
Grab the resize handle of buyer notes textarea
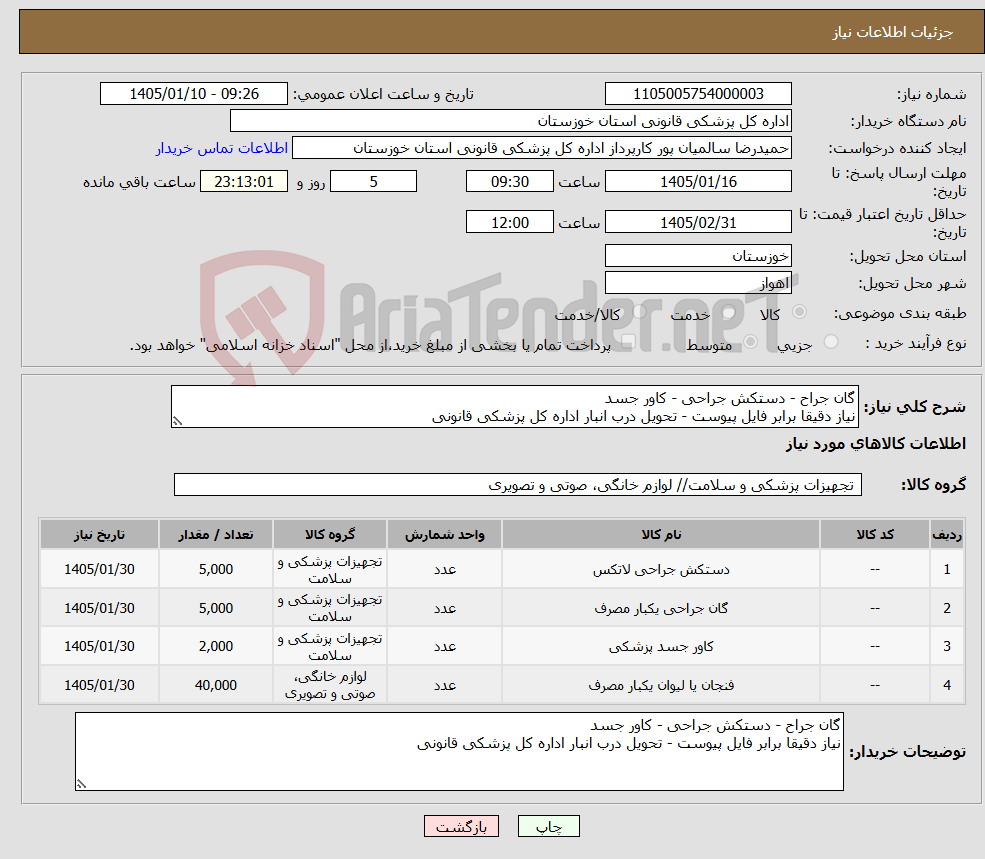[x=81, y=784]
